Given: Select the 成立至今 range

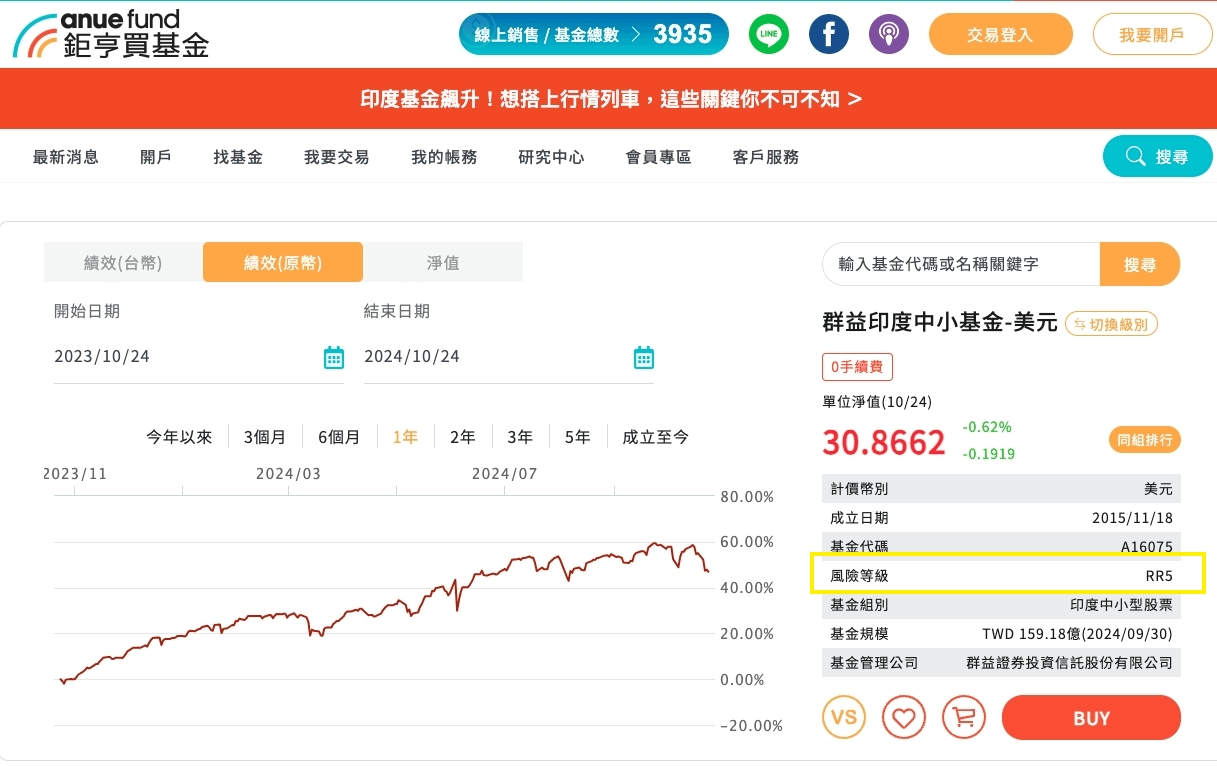Looking at the screenshot, I should 656,437.
